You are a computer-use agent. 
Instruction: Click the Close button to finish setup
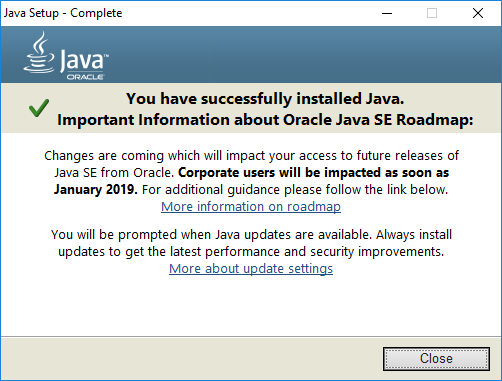436,359
